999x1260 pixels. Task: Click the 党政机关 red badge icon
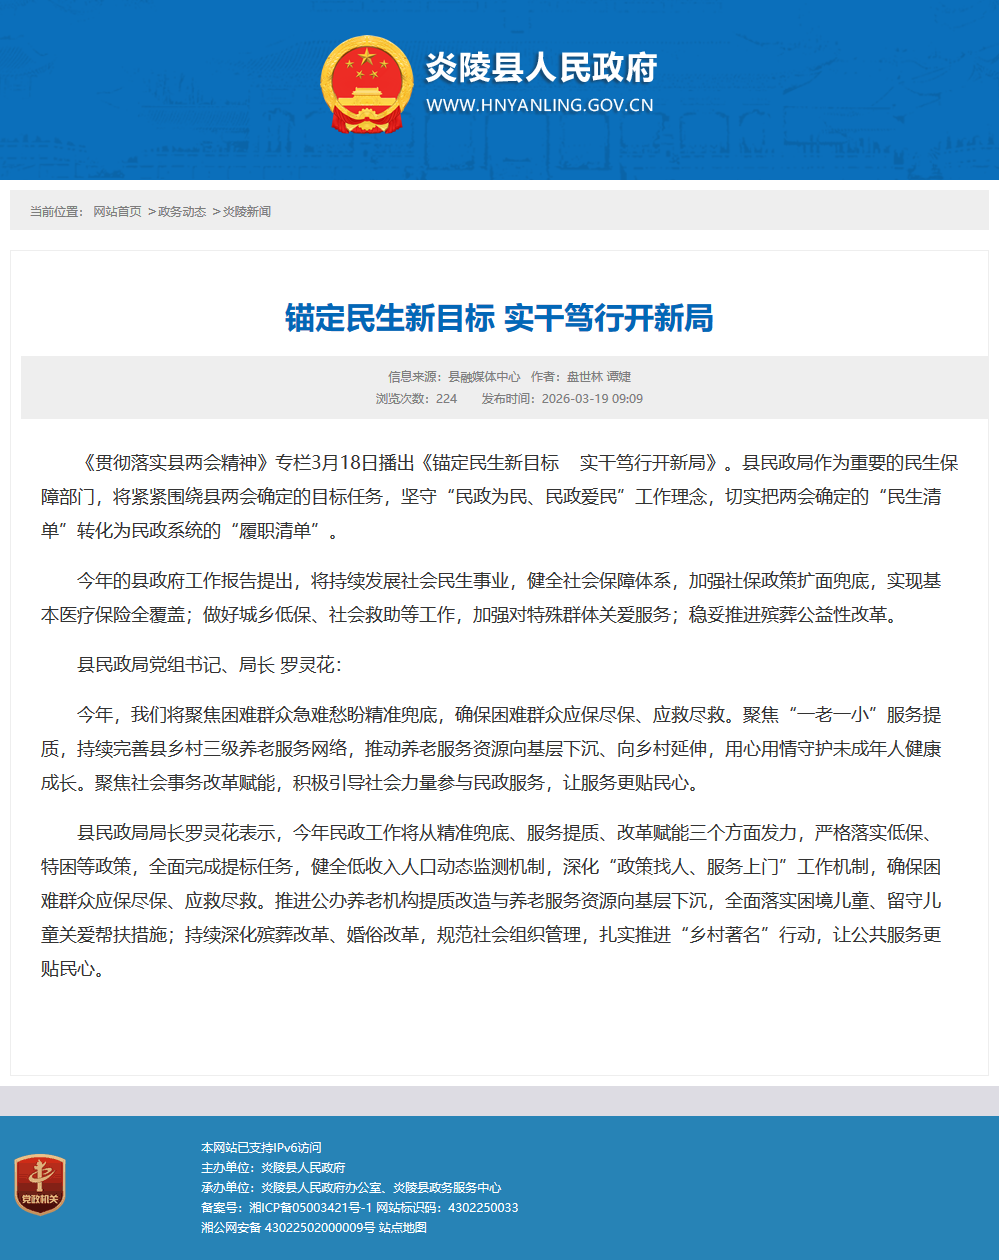pyautogui.click(x=40, y=1185)
